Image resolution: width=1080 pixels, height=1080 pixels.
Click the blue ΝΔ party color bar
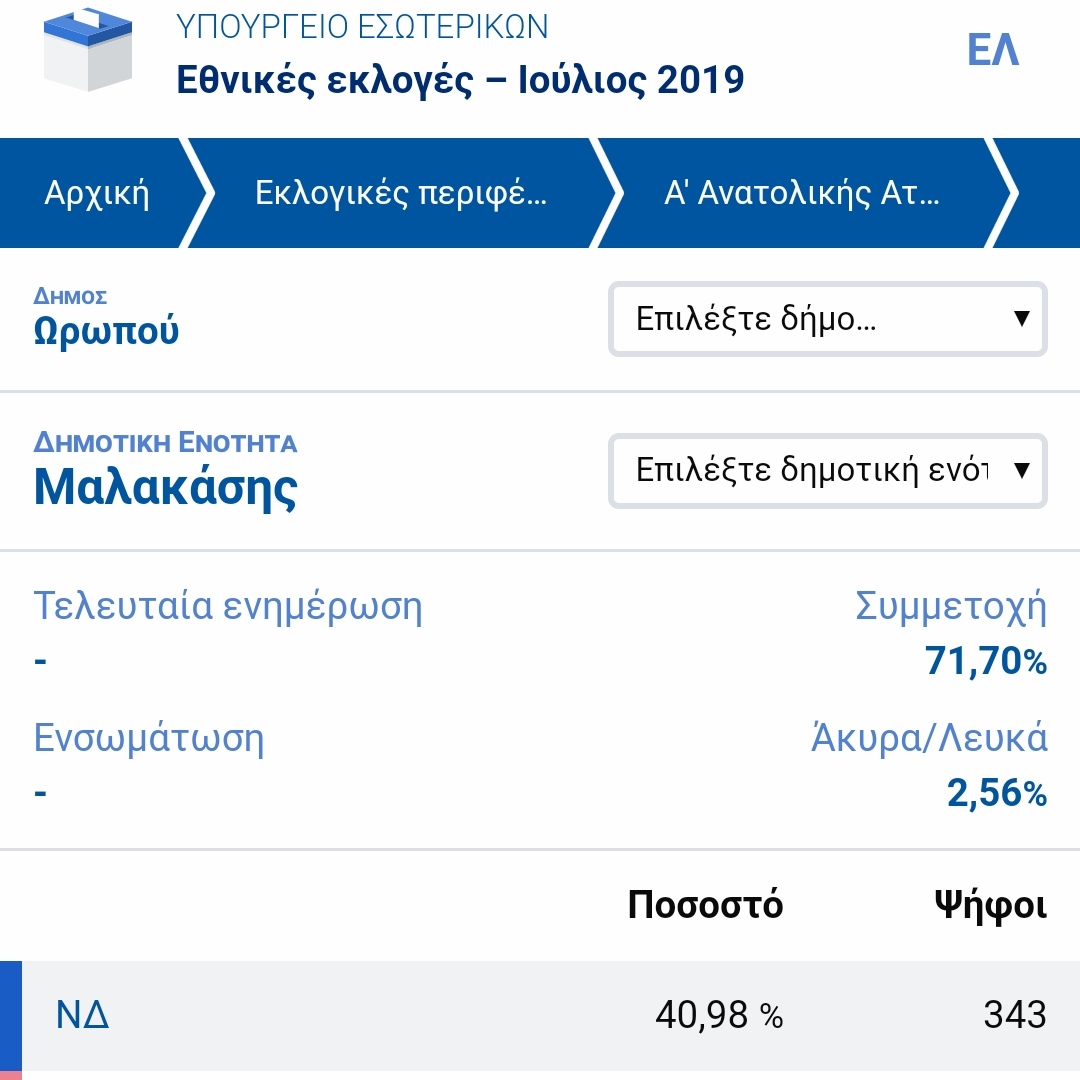tap(10, 1015)
